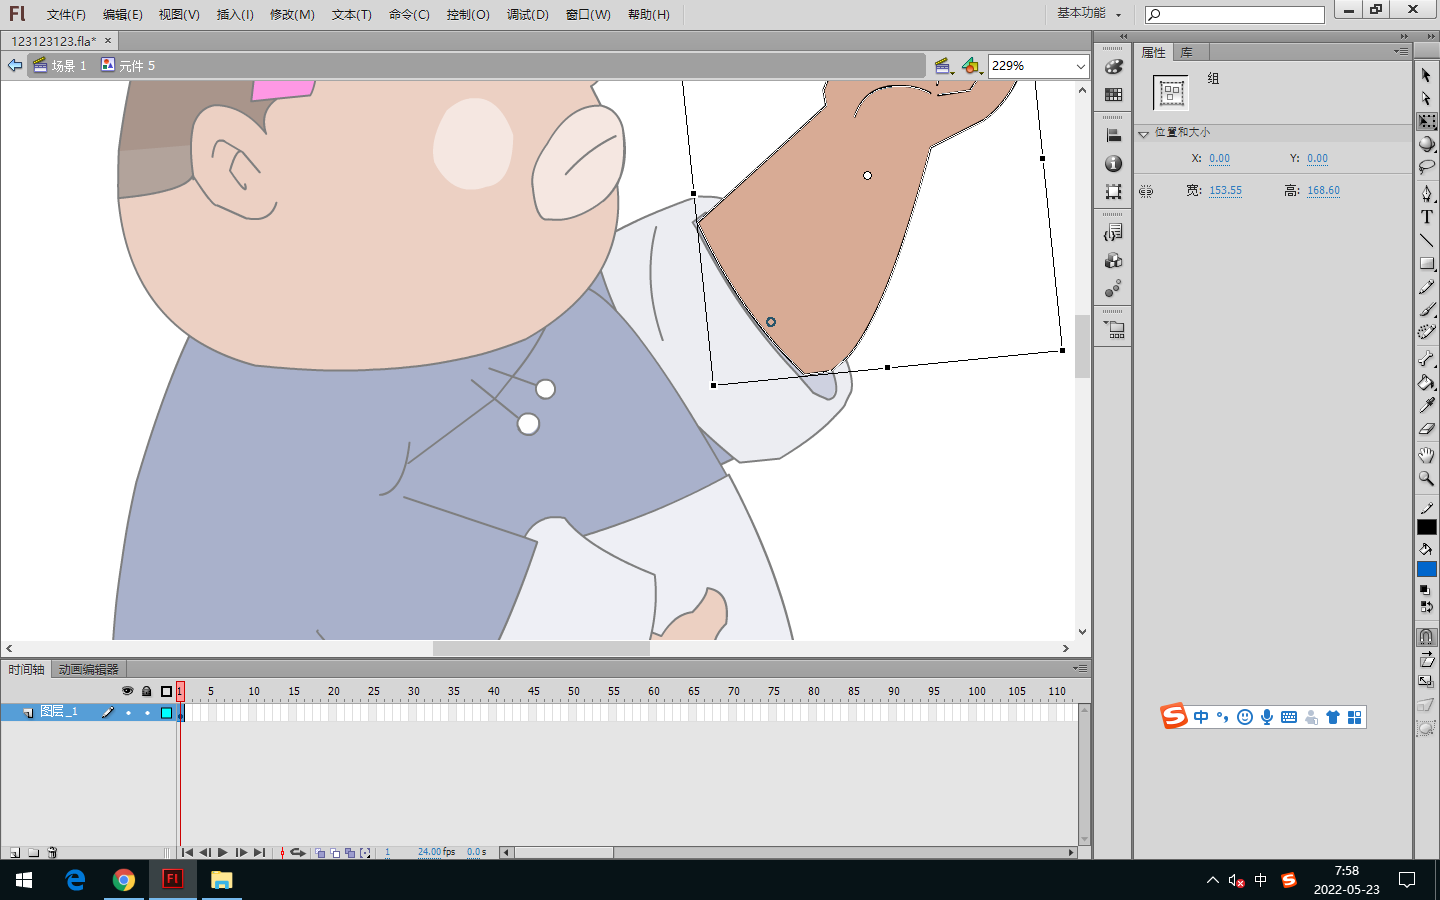The image size is (1440, 900).
Task: Open the Align panel icon
Action: coord(1113,135)
